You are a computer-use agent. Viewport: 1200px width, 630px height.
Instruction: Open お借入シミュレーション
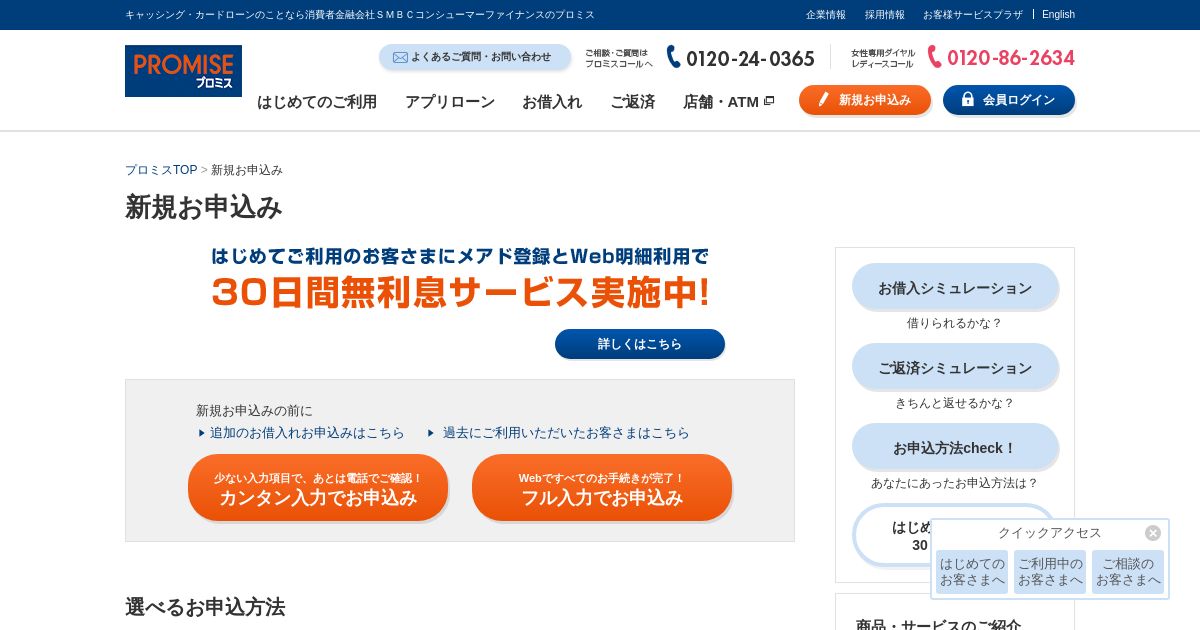955,287
